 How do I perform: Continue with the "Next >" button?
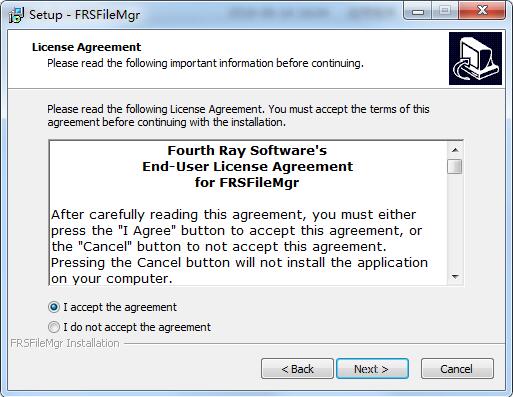coord(372,369)
